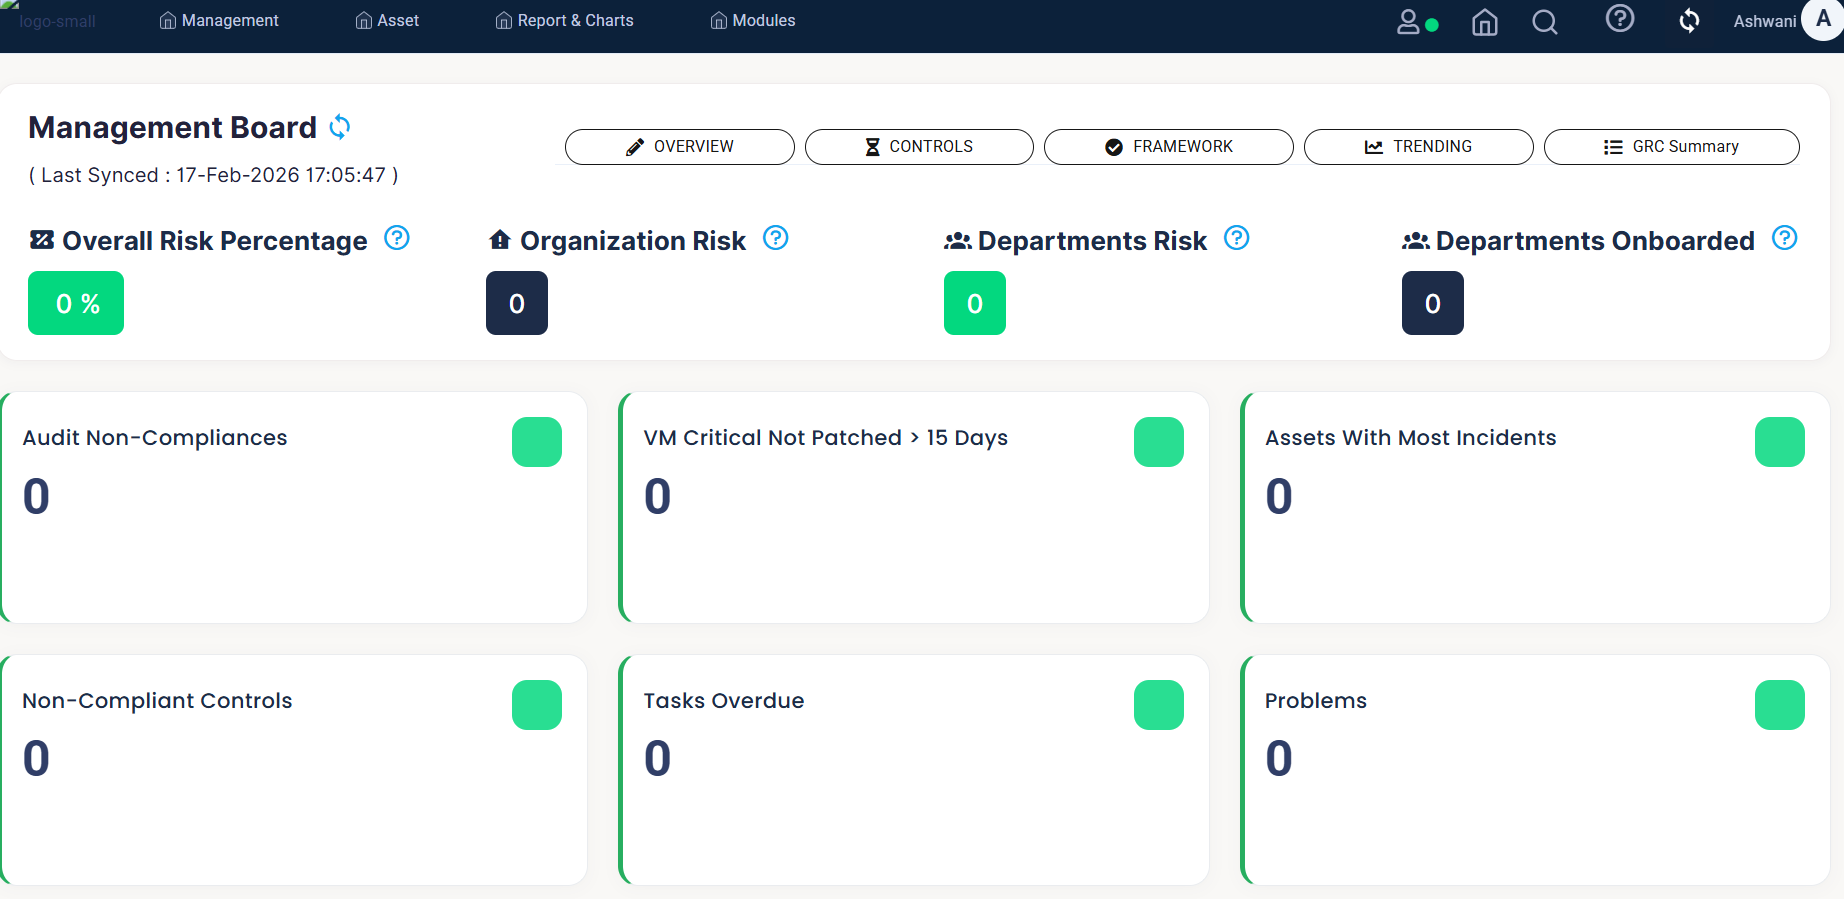The height and width of the screenshot is (899, 1844).
Task: Click the 0 count under VM Critical Not Patched
Action: (x=657, y=496)
